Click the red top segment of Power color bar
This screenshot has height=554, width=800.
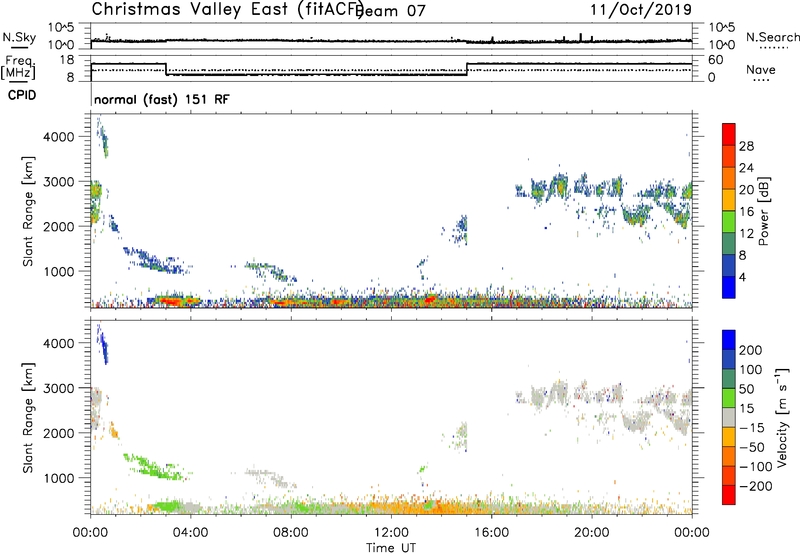(729, 134)
